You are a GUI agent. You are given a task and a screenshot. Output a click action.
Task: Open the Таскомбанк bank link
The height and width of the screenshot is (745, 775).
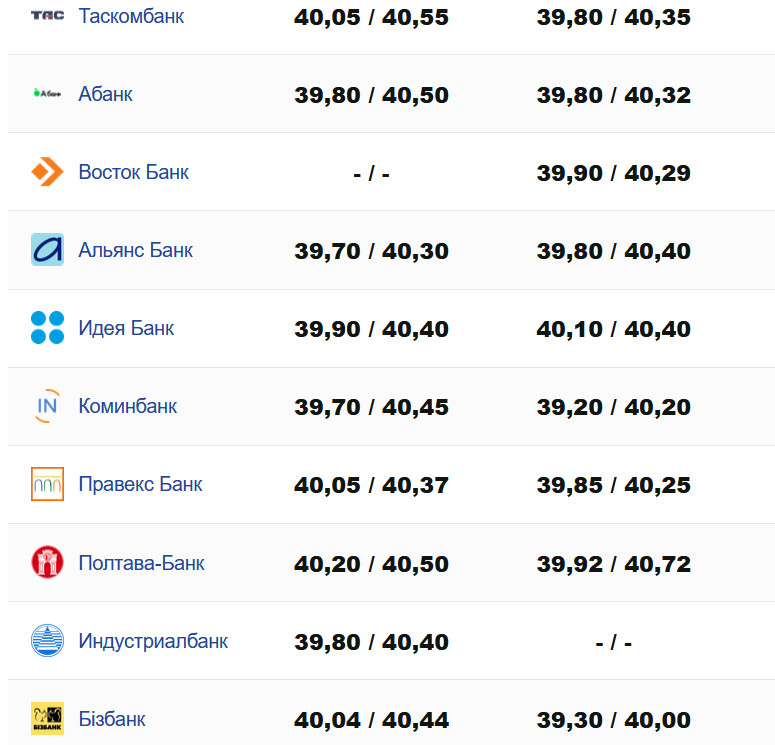pyautogui.click(x=131, y=16)
